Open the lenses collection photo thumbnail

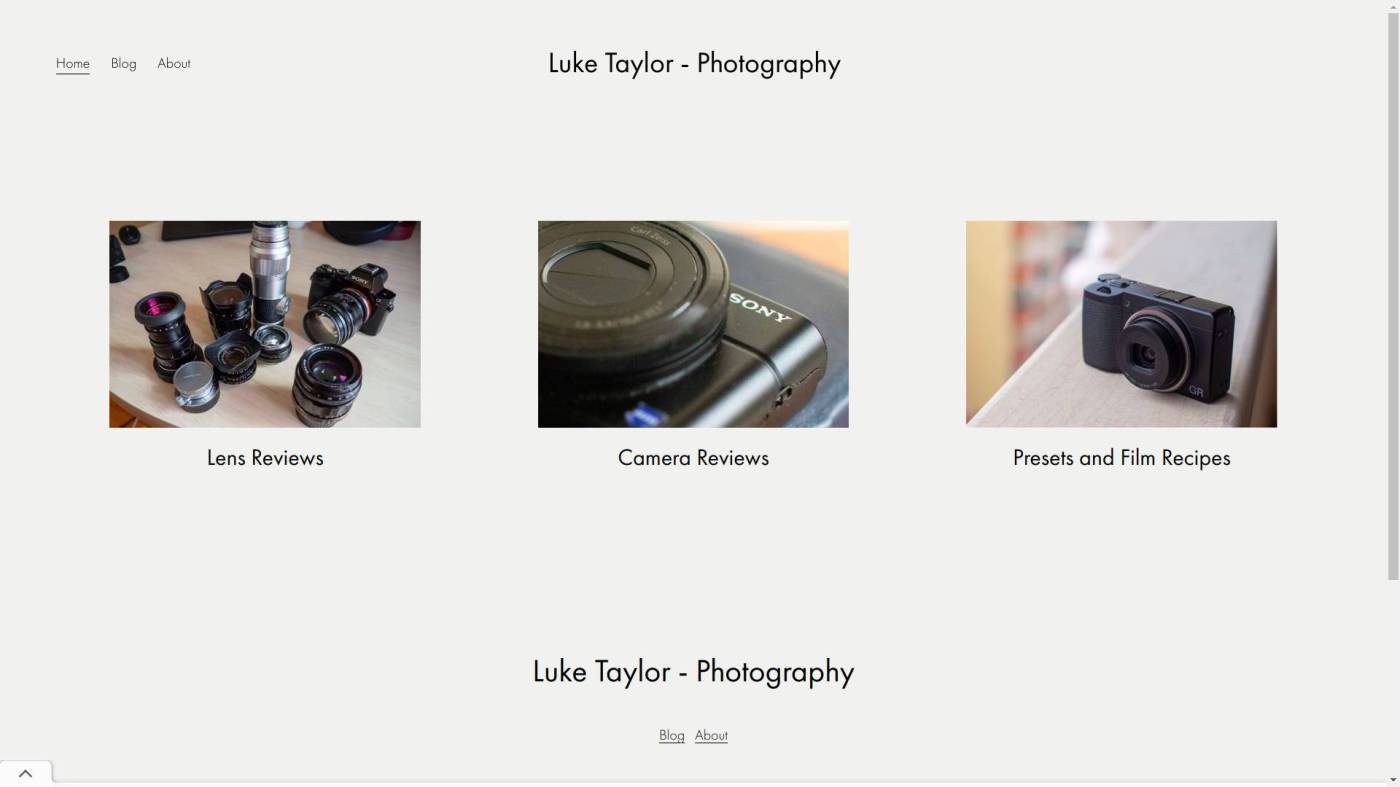[265, 324]
